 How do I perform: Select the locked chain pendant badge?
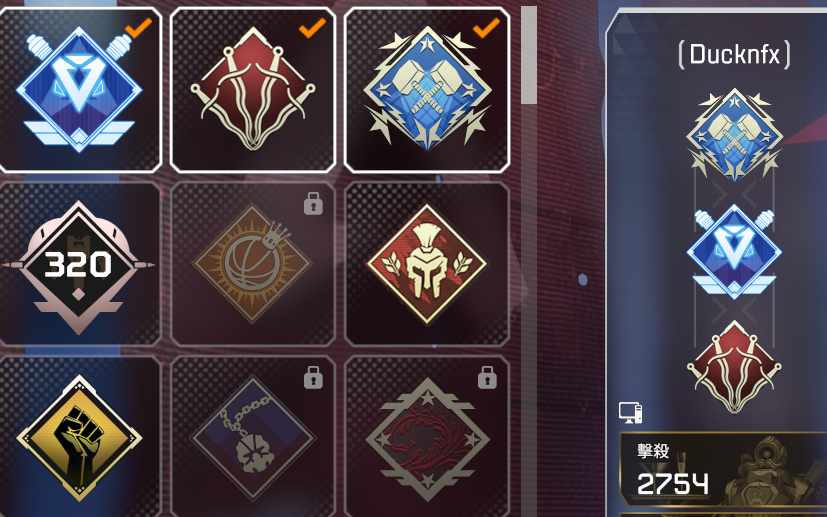pos(253,437)
